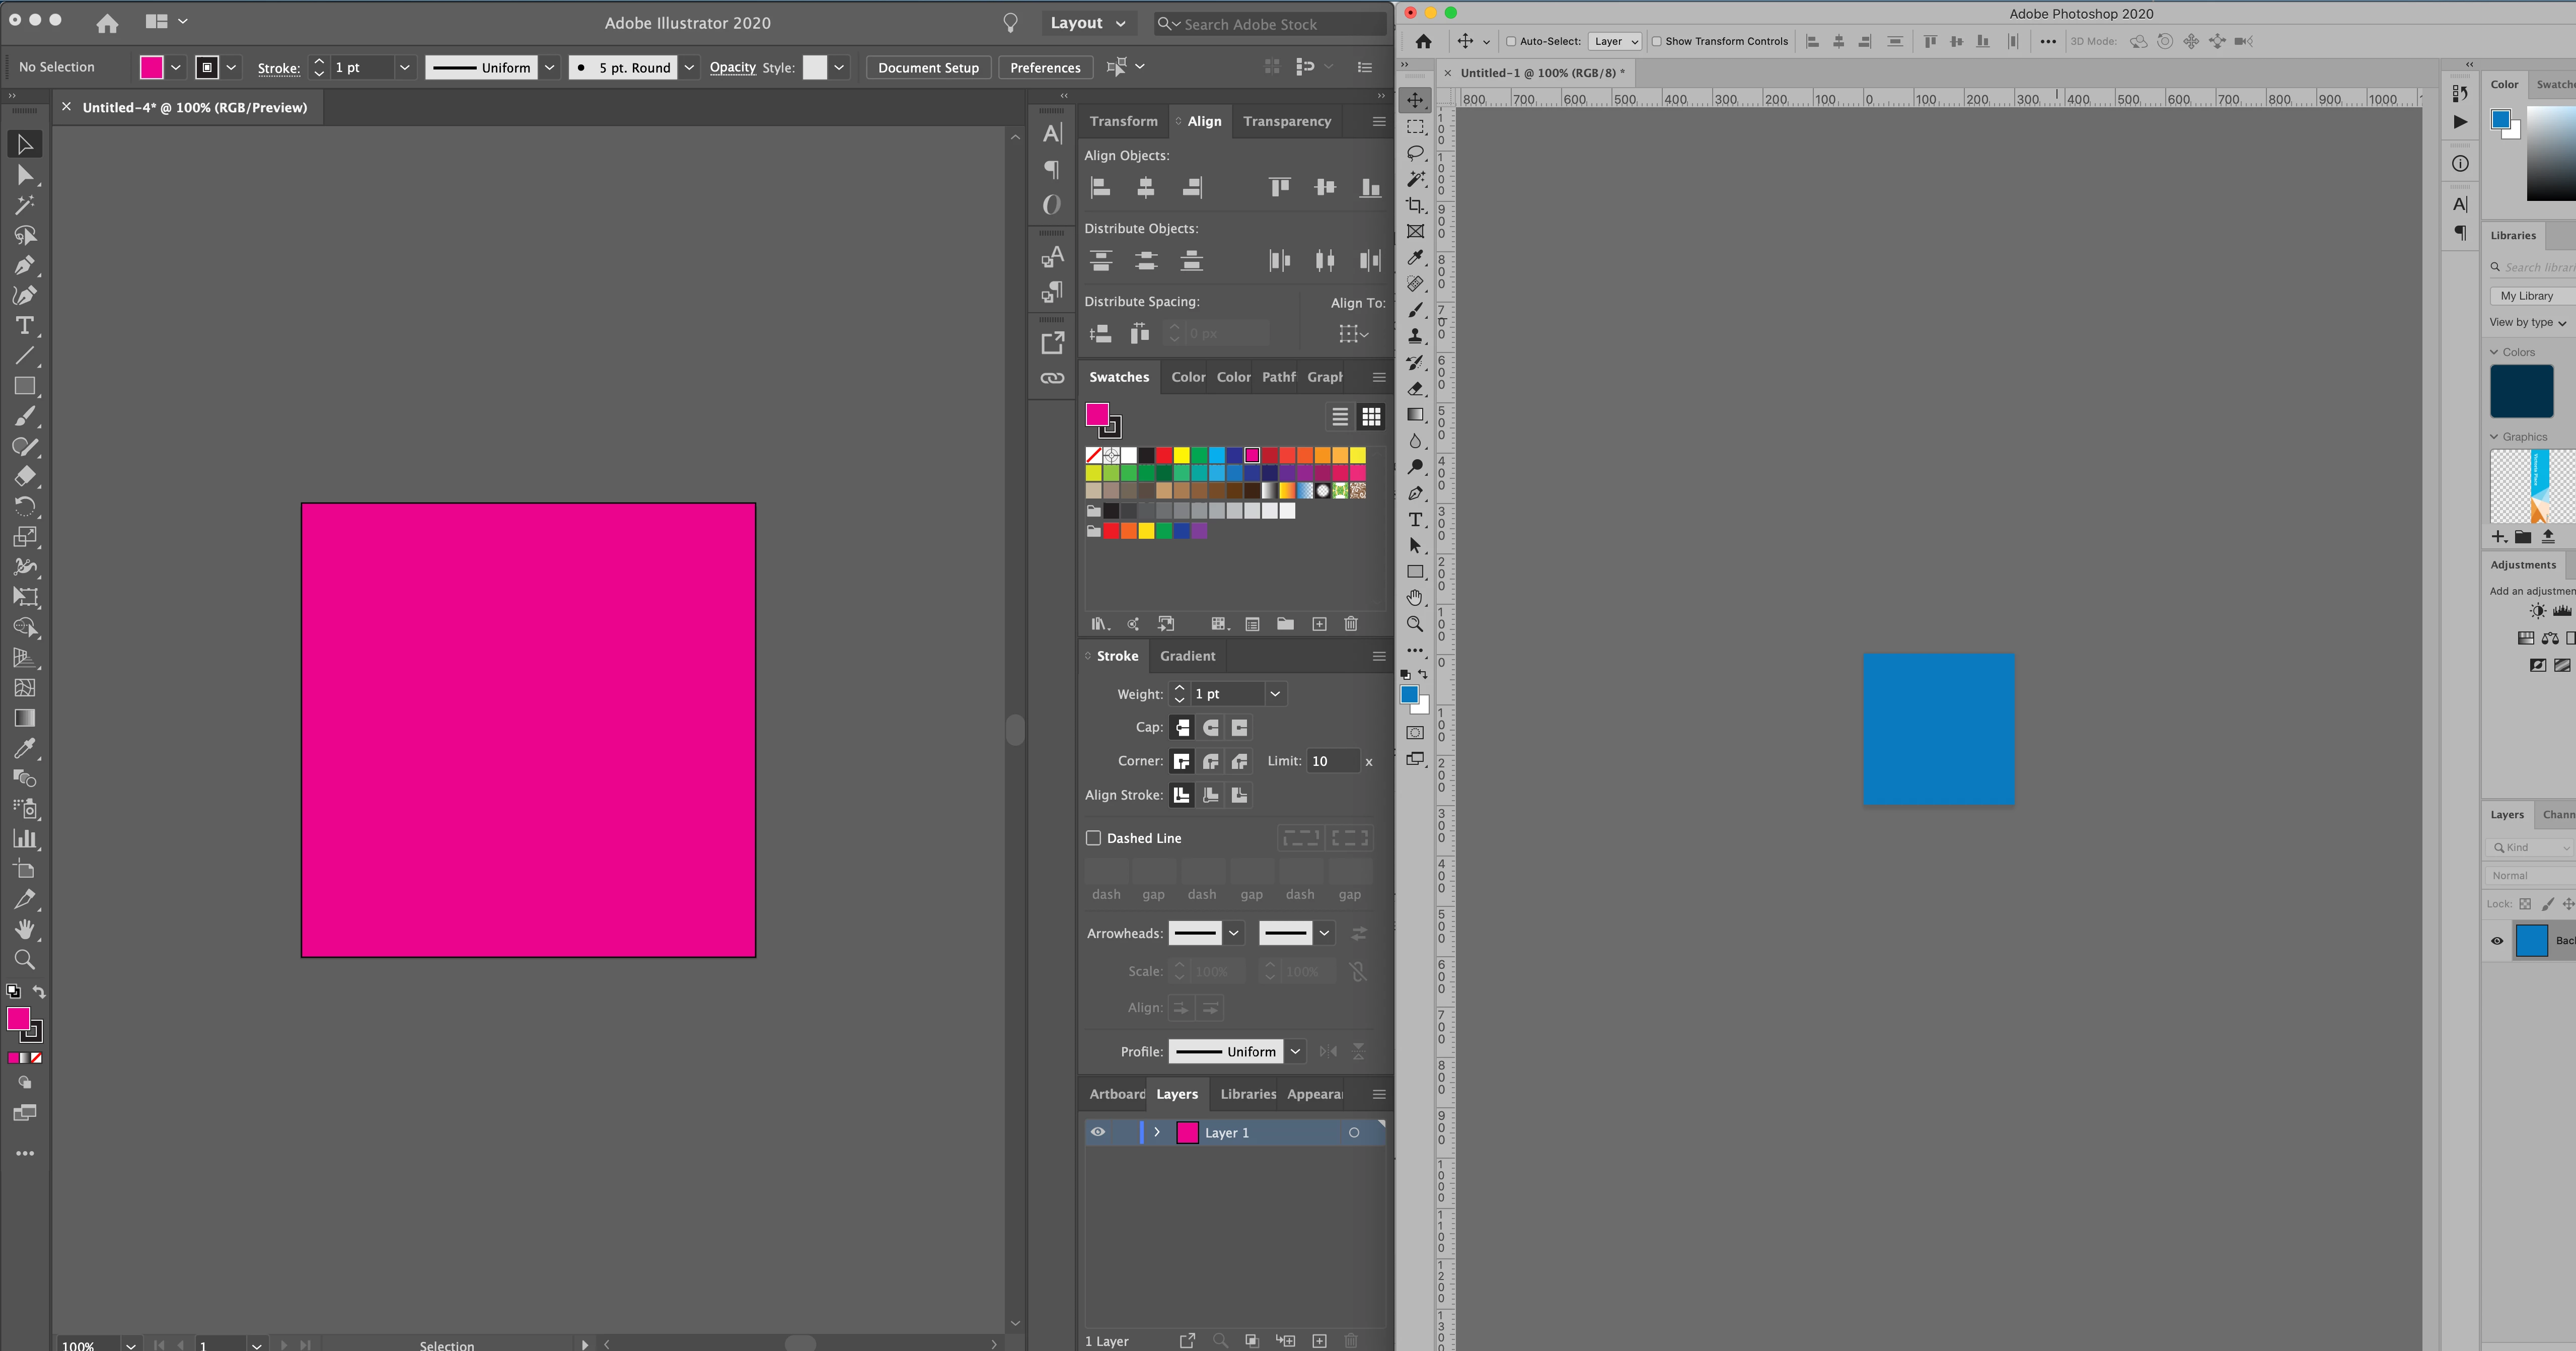Viewport: 2576px width, 1351px height.
Task: Check Show Transform Controls in Photoshop
Action: point(1657,41)
